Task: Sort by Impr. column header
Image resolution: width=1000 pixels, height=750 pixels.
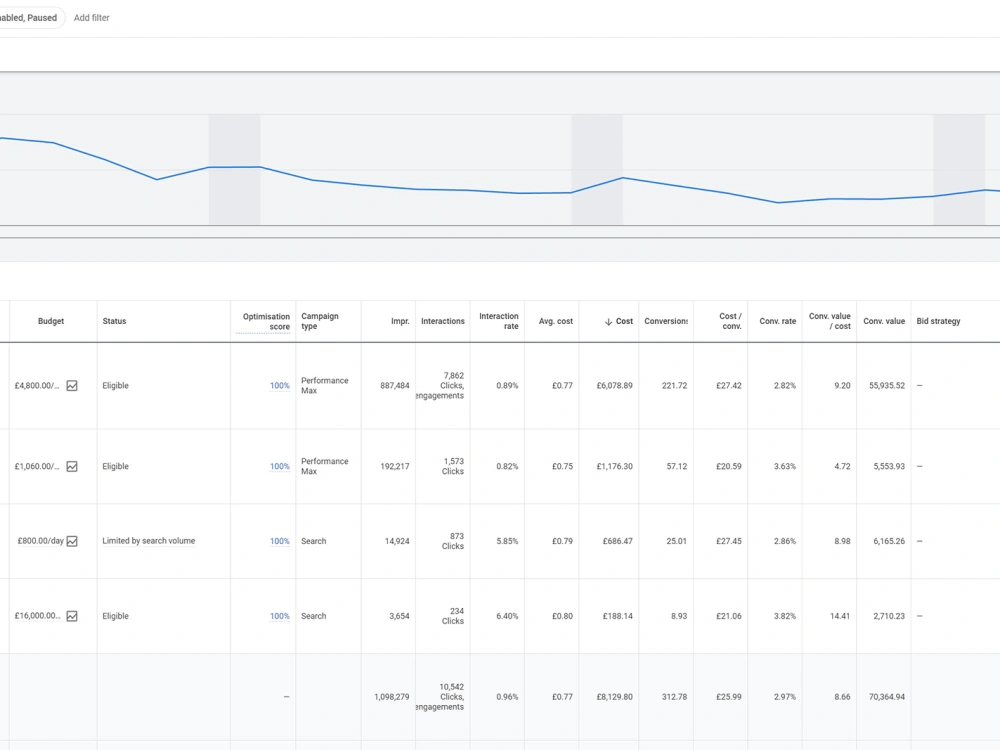Action: coord(400,321)
